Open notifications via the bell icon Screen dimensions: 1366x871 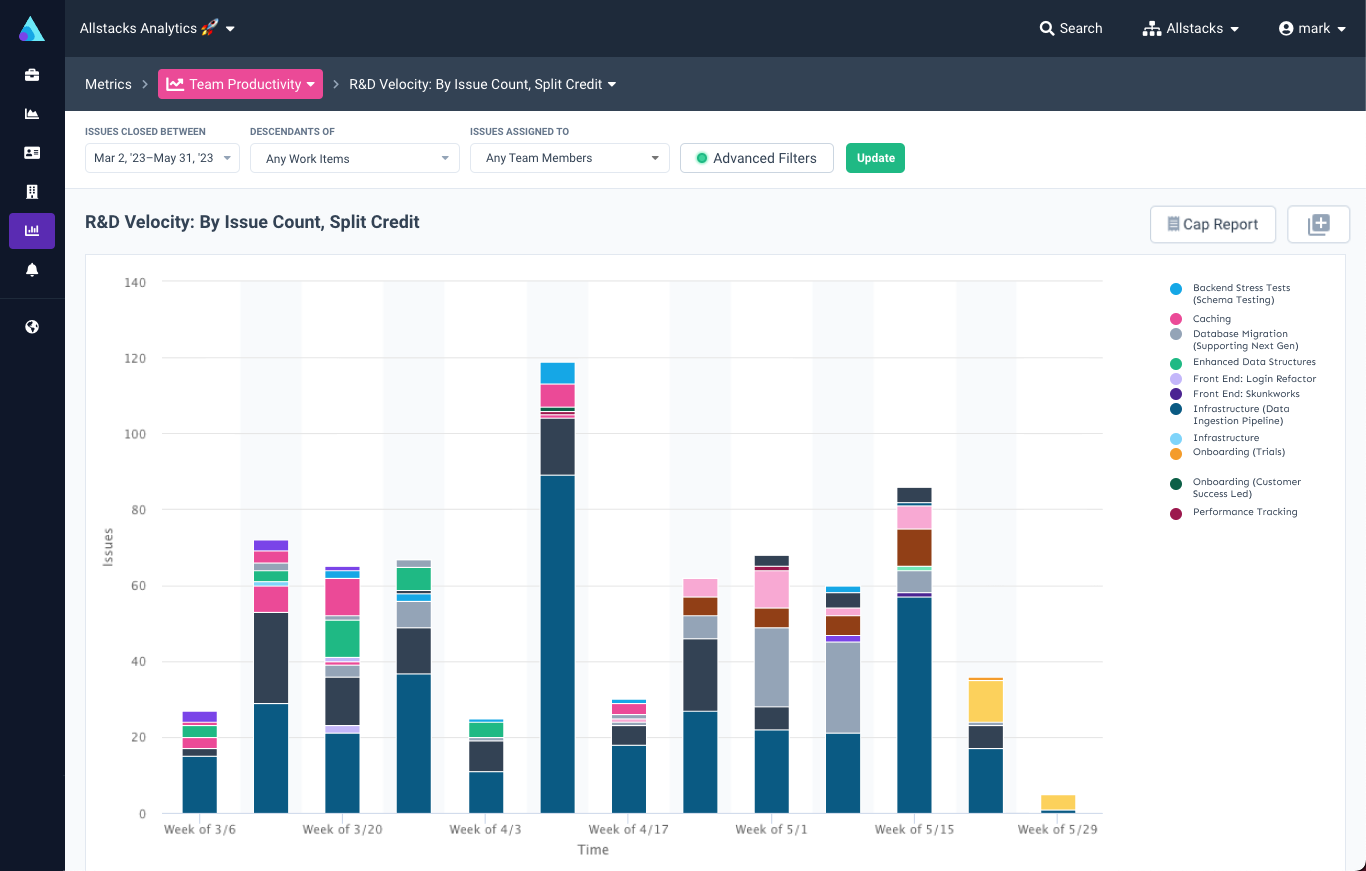coord(32,269)
